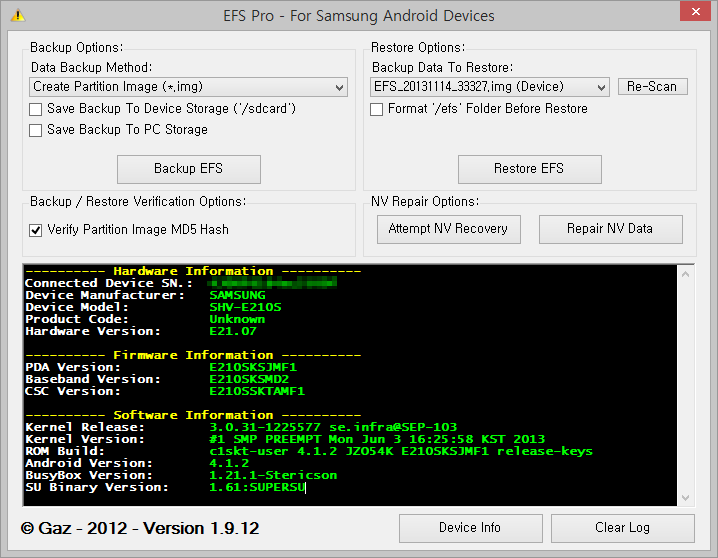
Task: Click the Hardware Information header in log
Action: (x=193, y=271)
